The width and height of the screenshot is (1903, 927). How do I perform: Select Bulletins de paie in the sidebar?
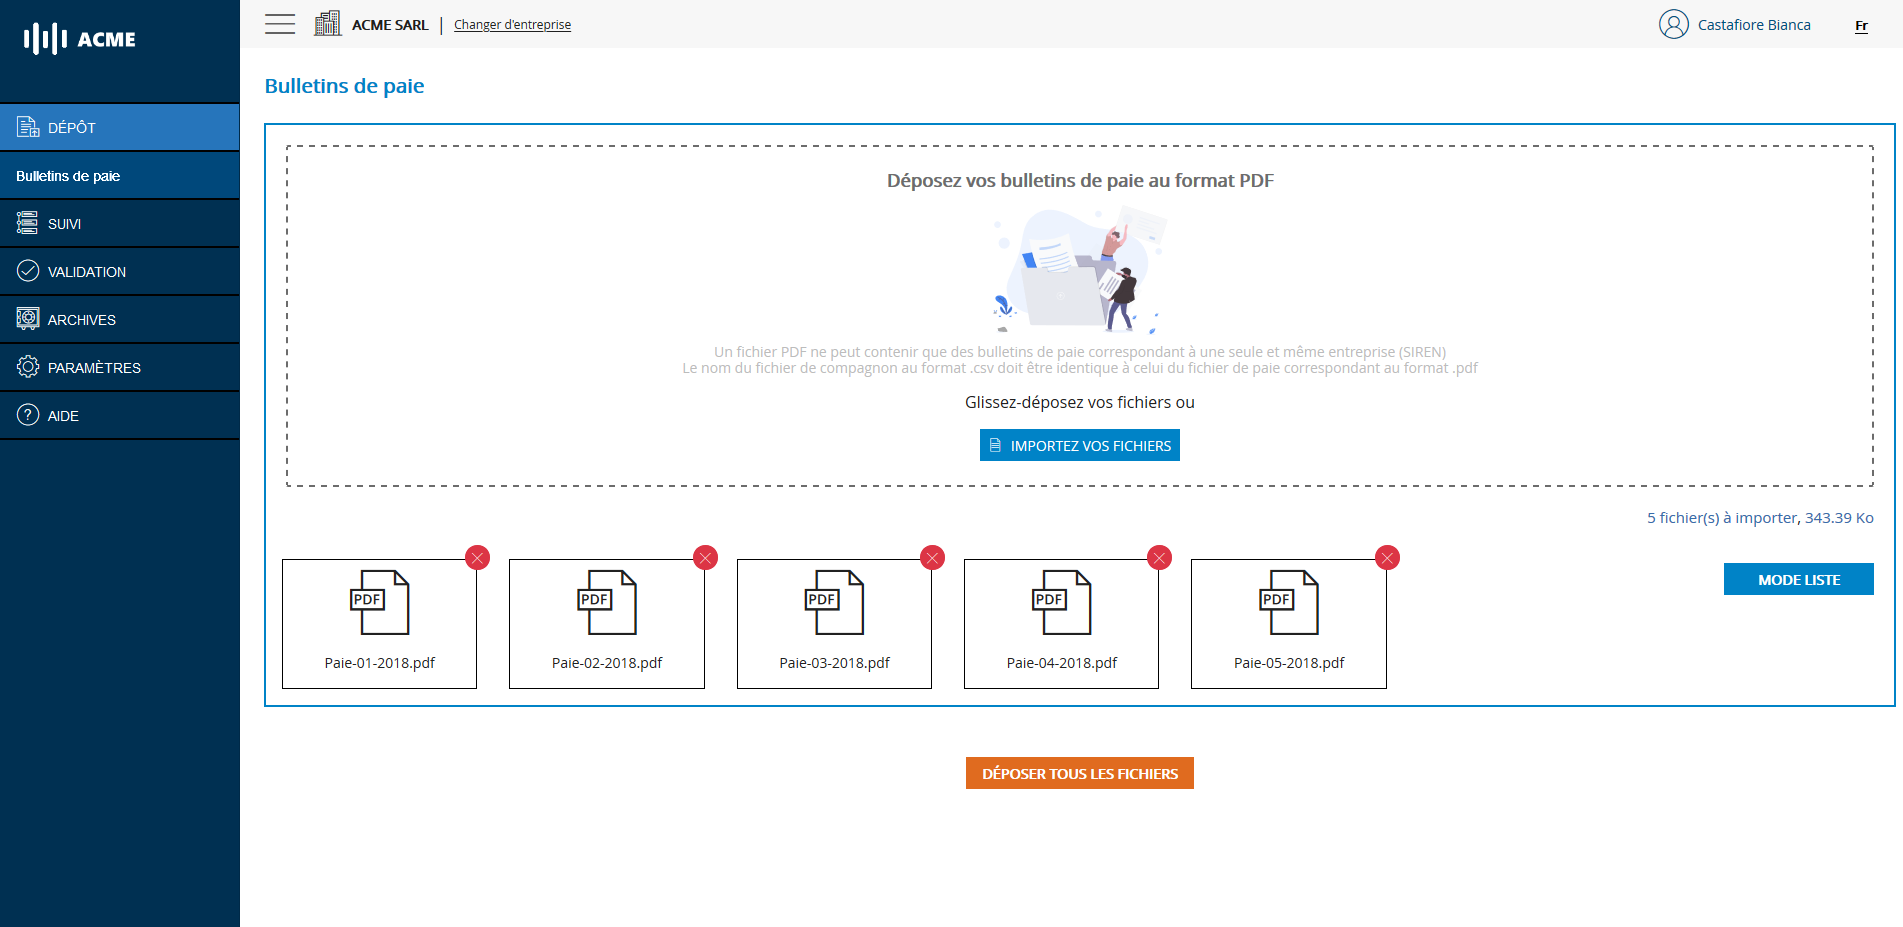pos(67,175)
